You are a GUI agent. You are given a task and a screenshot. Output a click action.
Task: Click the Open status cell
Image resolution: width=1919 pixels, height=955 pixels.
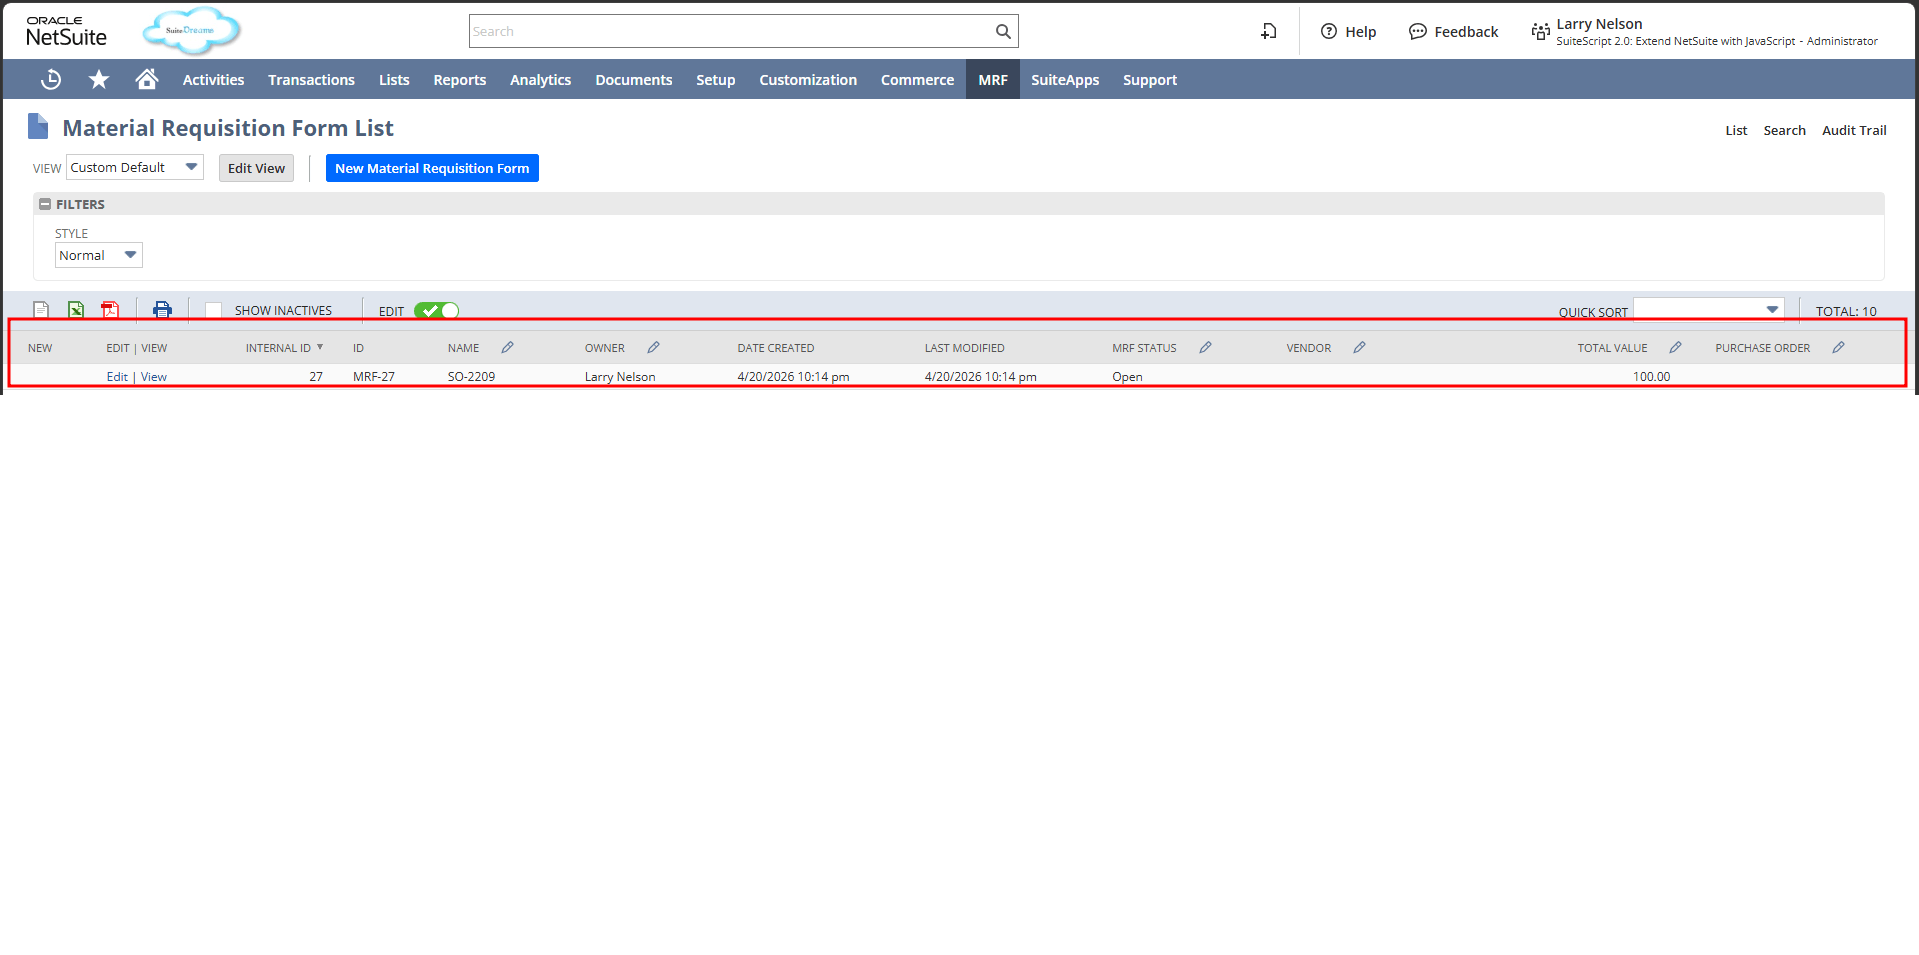[x=1127, y=377]
